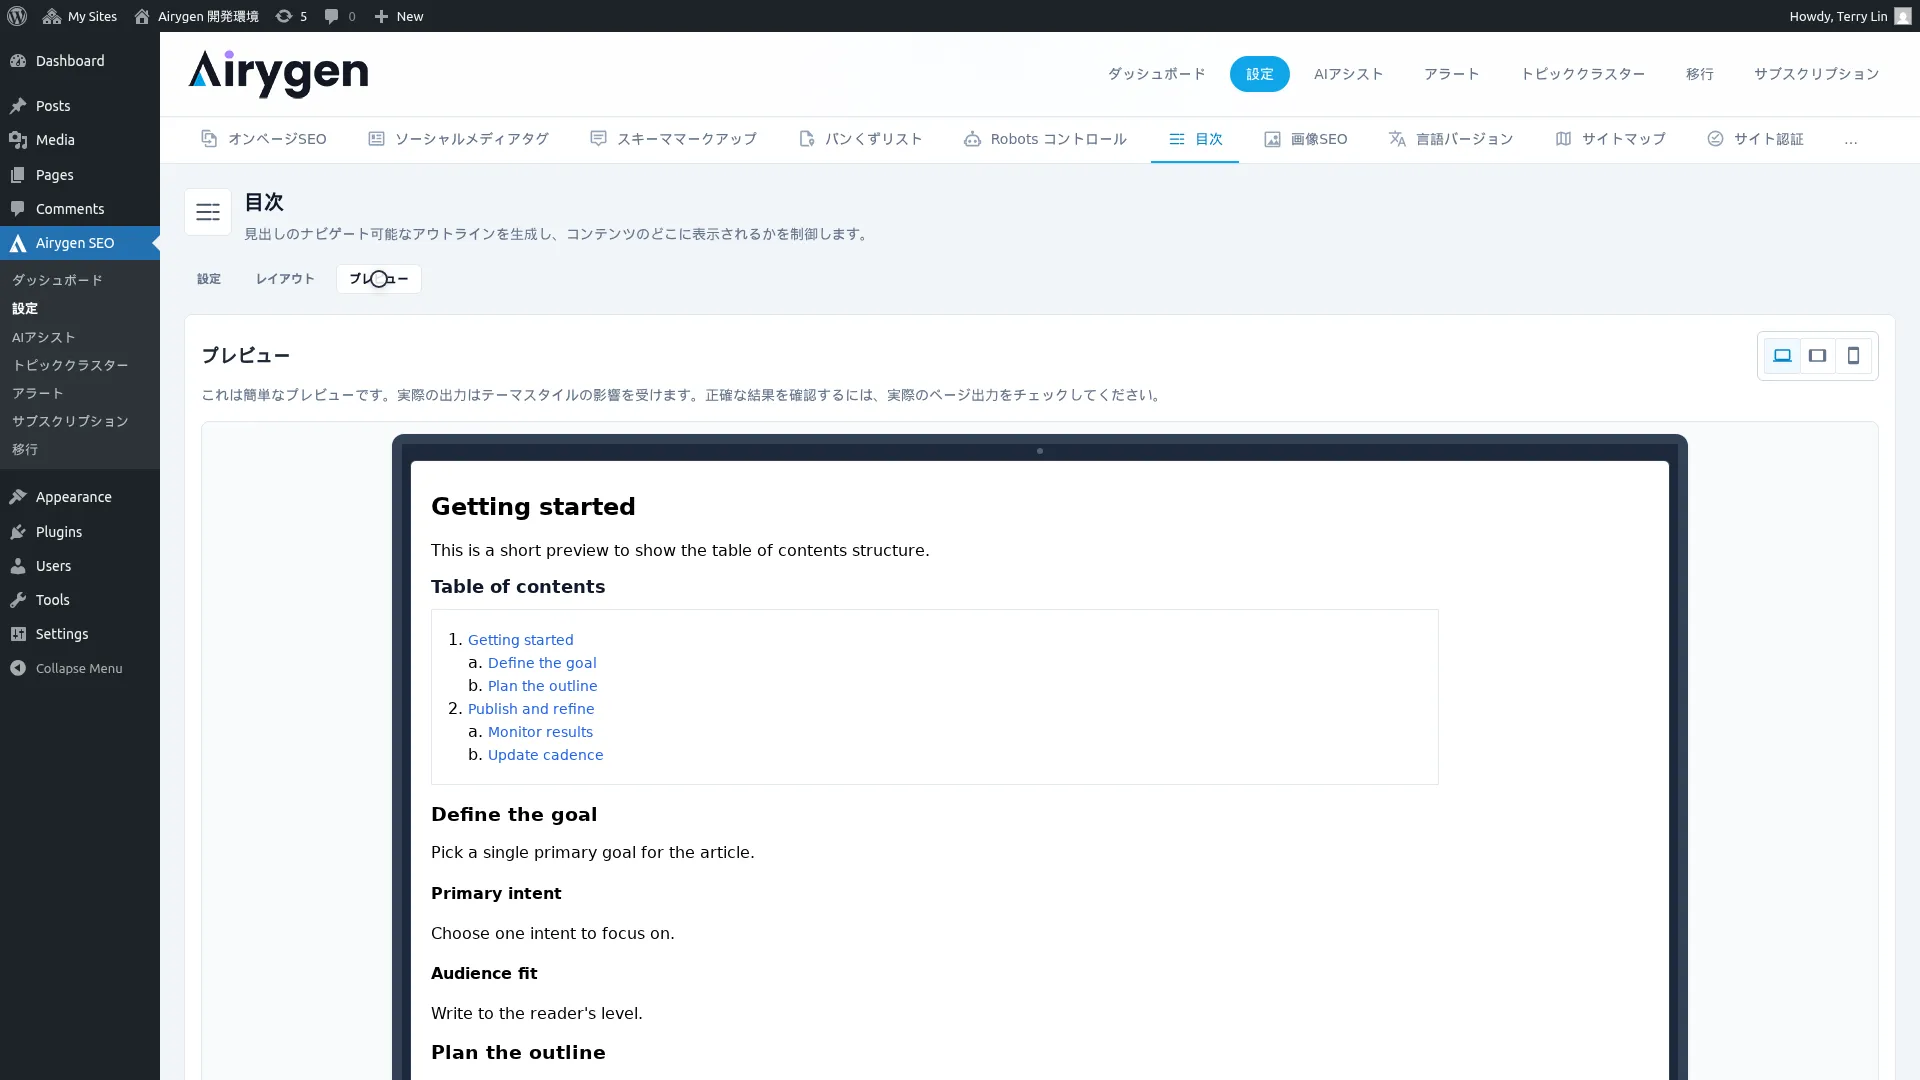Viewport: 1920px width, 1080px height.
Task: Switch to the レイアウト sub-tab
Action: 285,279
